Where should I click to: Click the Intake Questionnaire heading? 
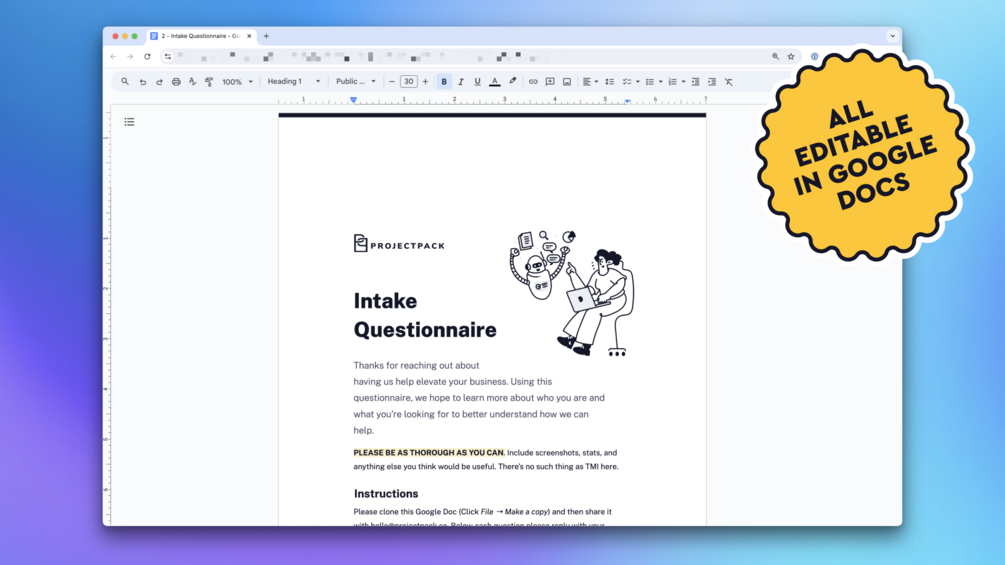425,315
